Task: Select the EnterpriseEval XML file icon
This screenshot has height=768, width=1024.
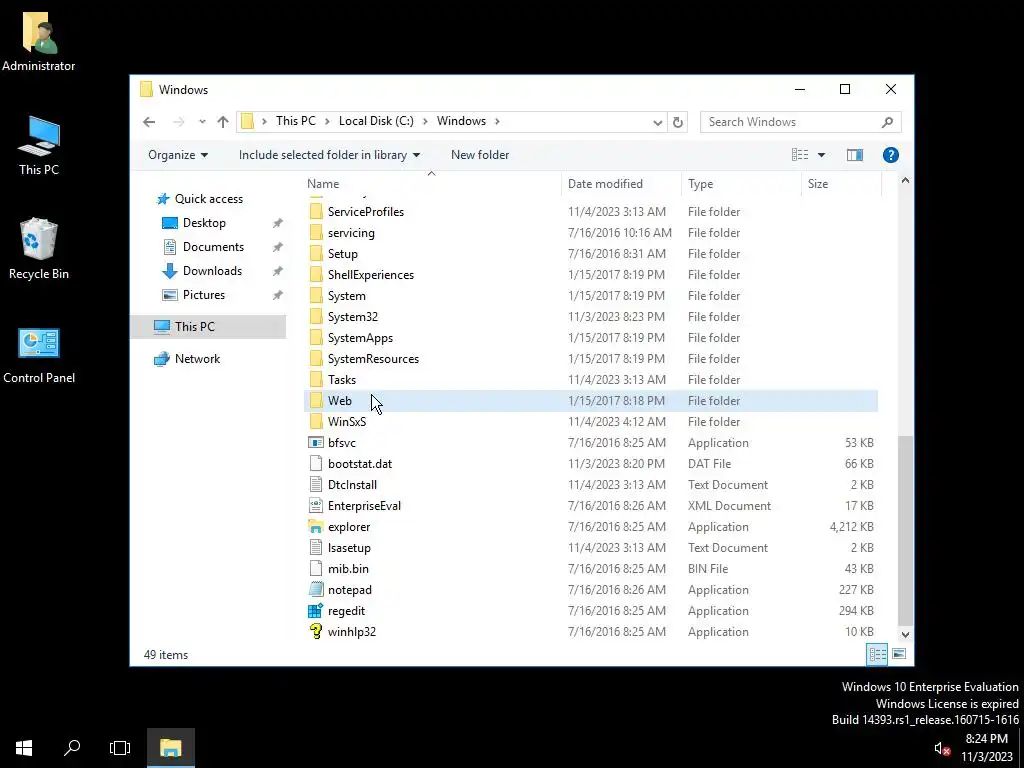Action: (x=316, y=505)
